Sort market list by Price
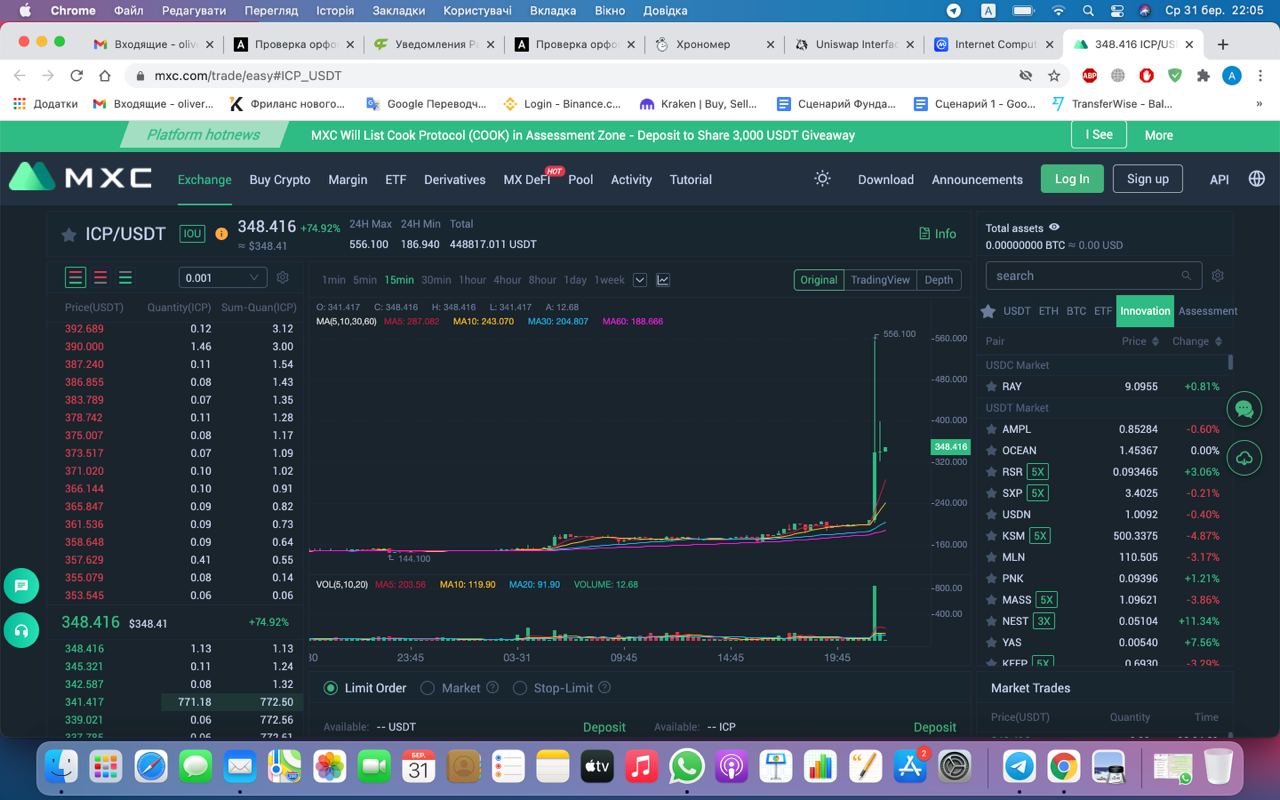1280x800 pixels. click(1140, 341)
